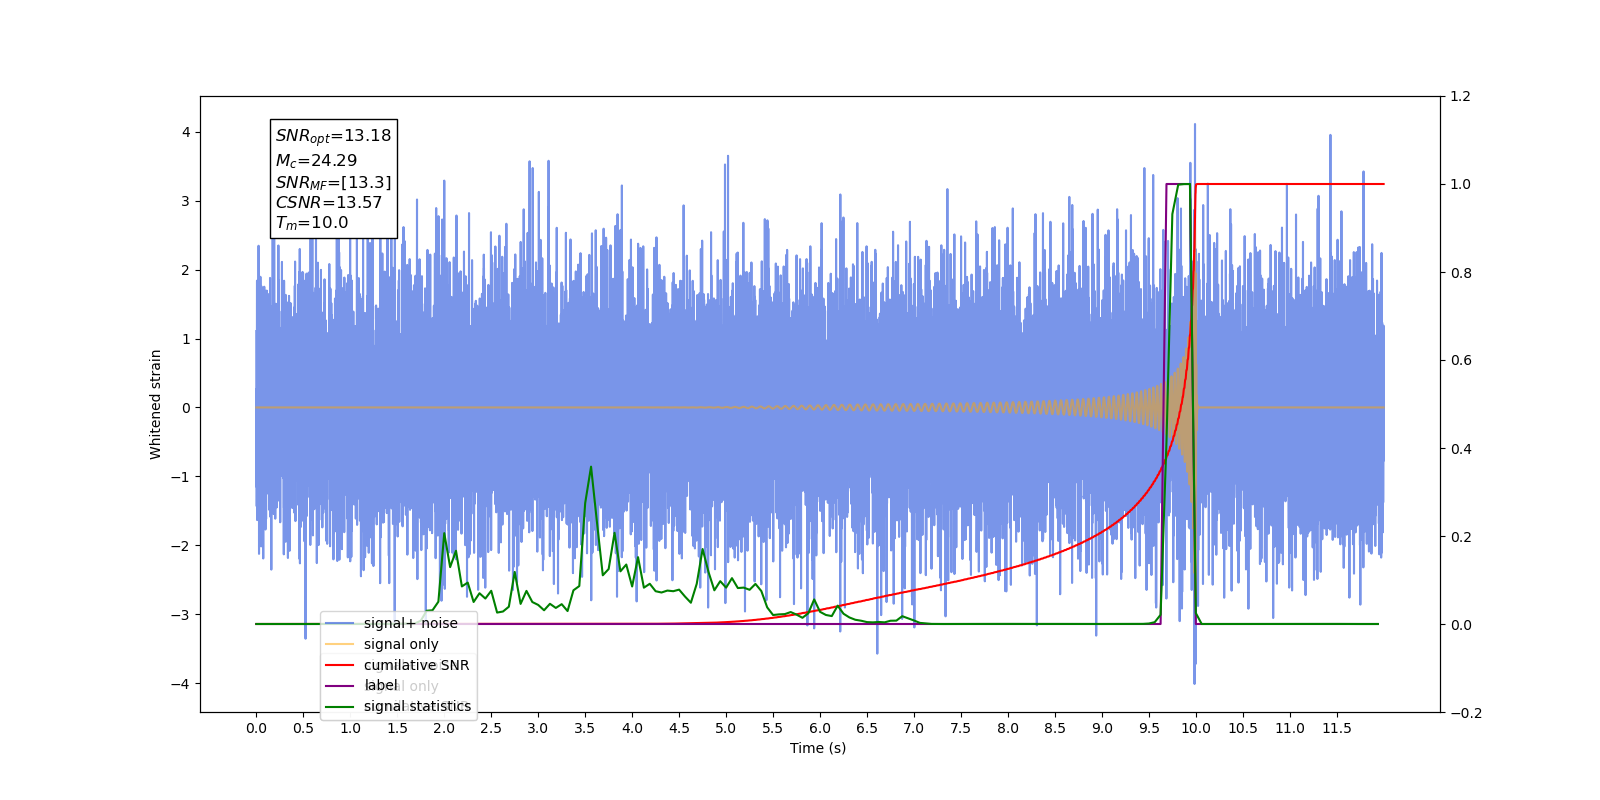Click the SNRopt=13.18 annotation text
Screen dimensions: 1600x800
click(x=333, y=136)
